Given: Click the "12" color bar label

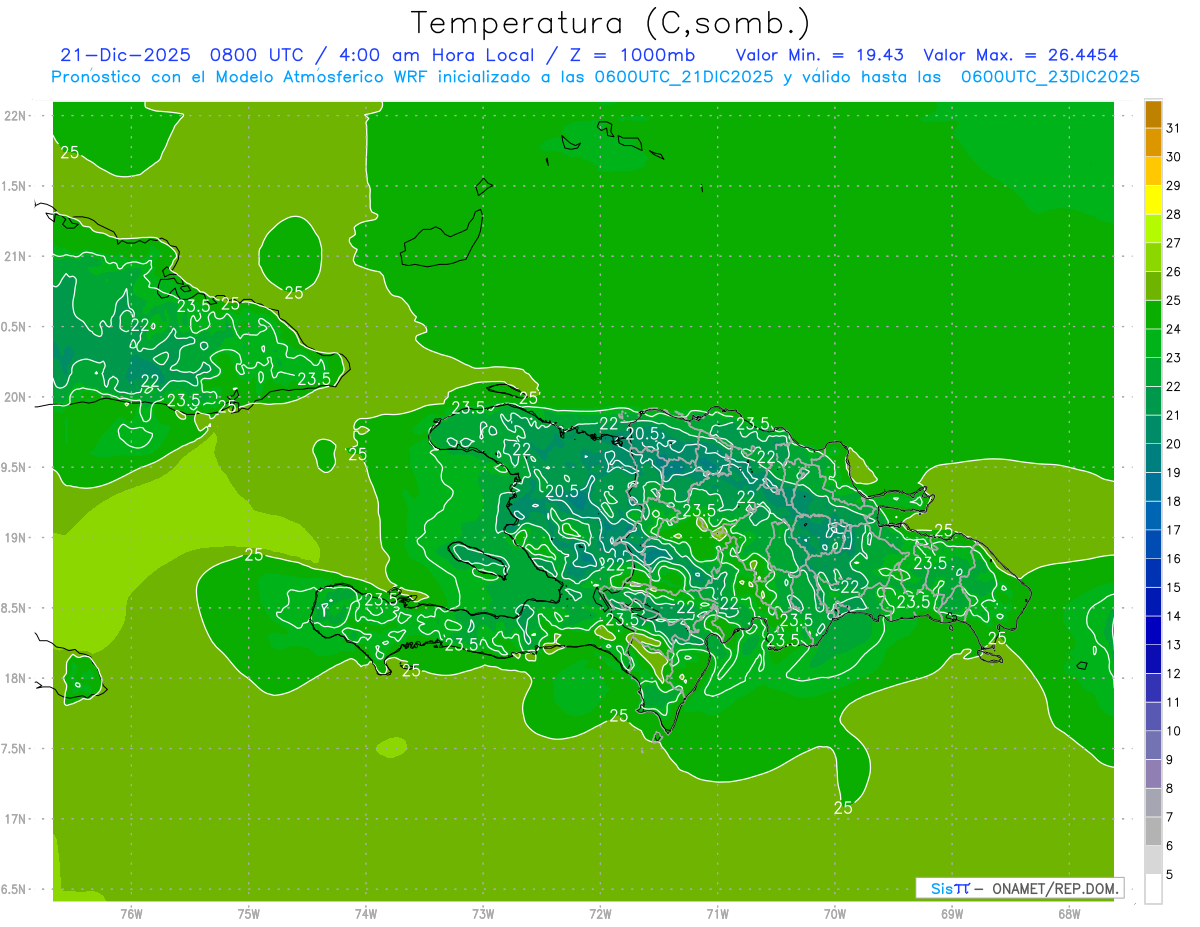Looking at the screenshot, I should pos(1175,674).
